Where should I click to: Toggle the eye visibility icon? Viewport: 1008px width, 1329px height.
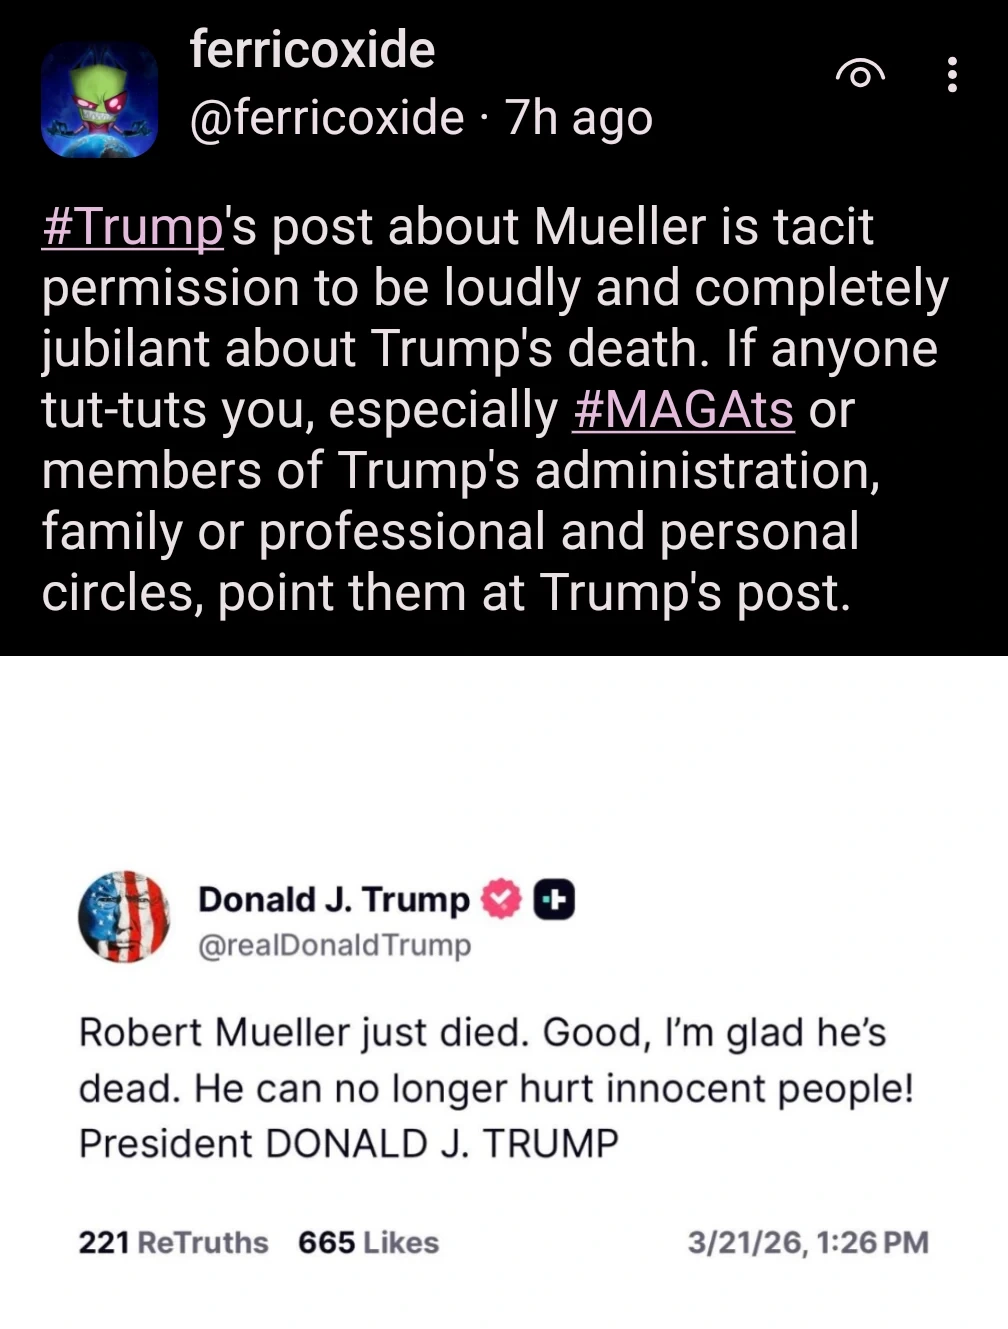[x=859, y=74]
